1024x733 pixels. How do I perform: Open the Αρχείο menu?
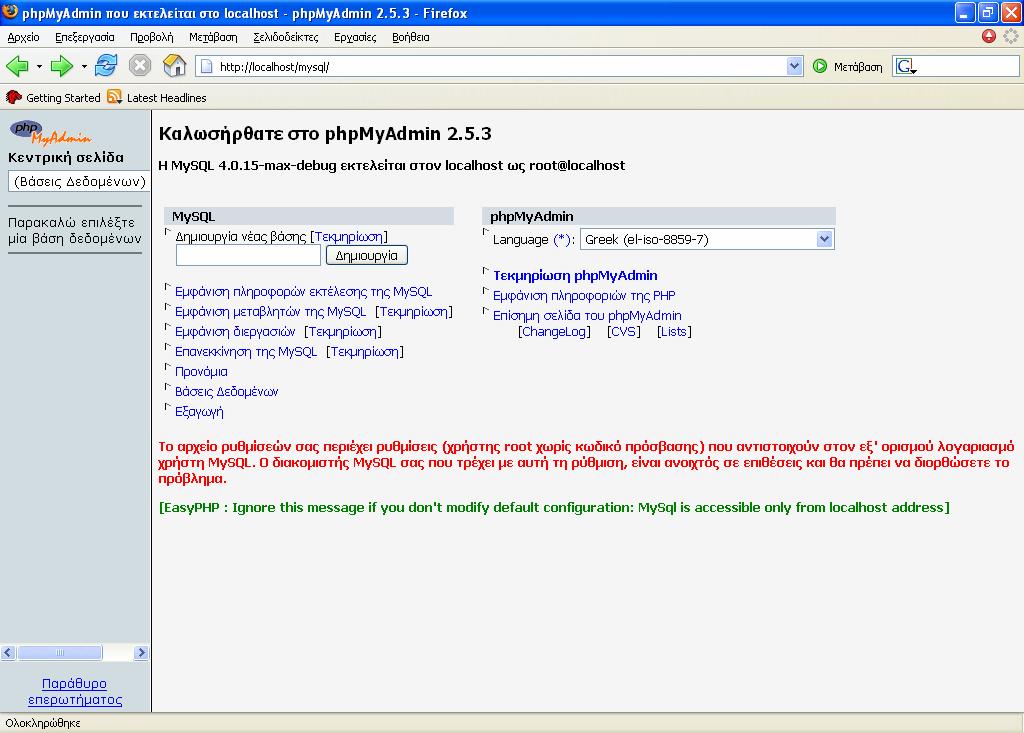coord(24,37)
